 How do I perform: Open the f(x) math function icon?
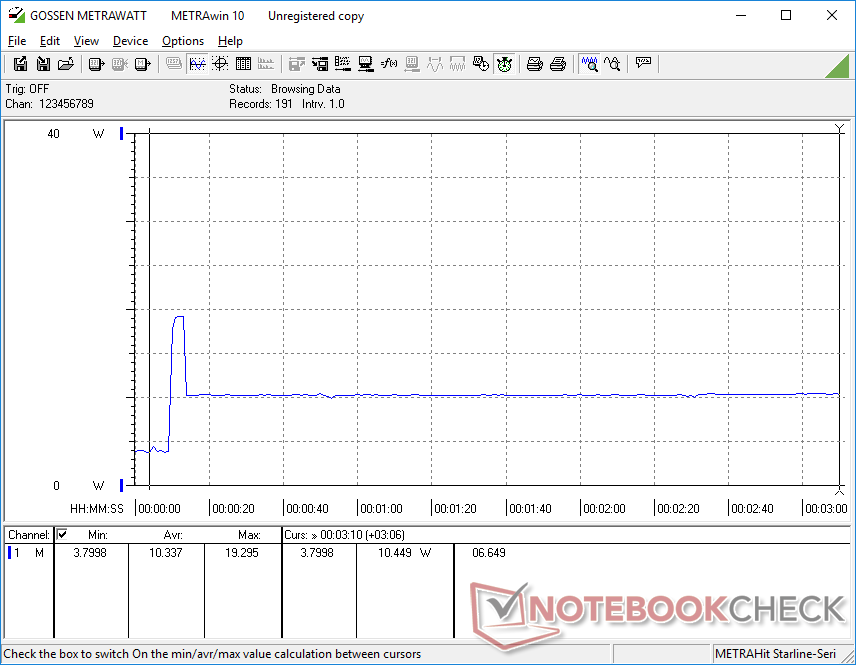[x=389, y=64]
